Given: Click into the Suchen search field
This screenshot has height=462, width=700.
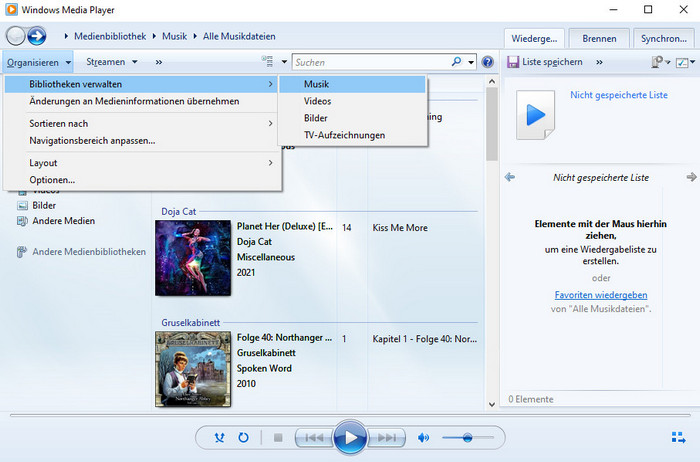Looking at the screenshot, I should point(371,62).
